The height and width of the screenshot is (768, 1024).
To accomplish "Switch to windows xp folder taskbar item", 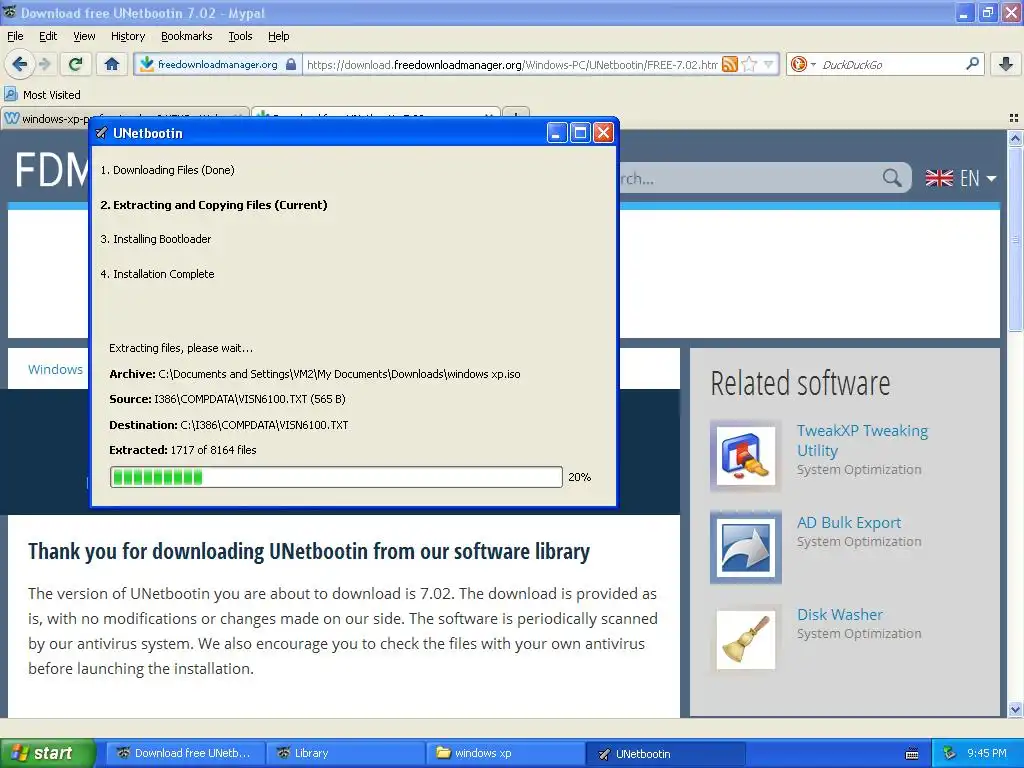I will click(506, 753).
